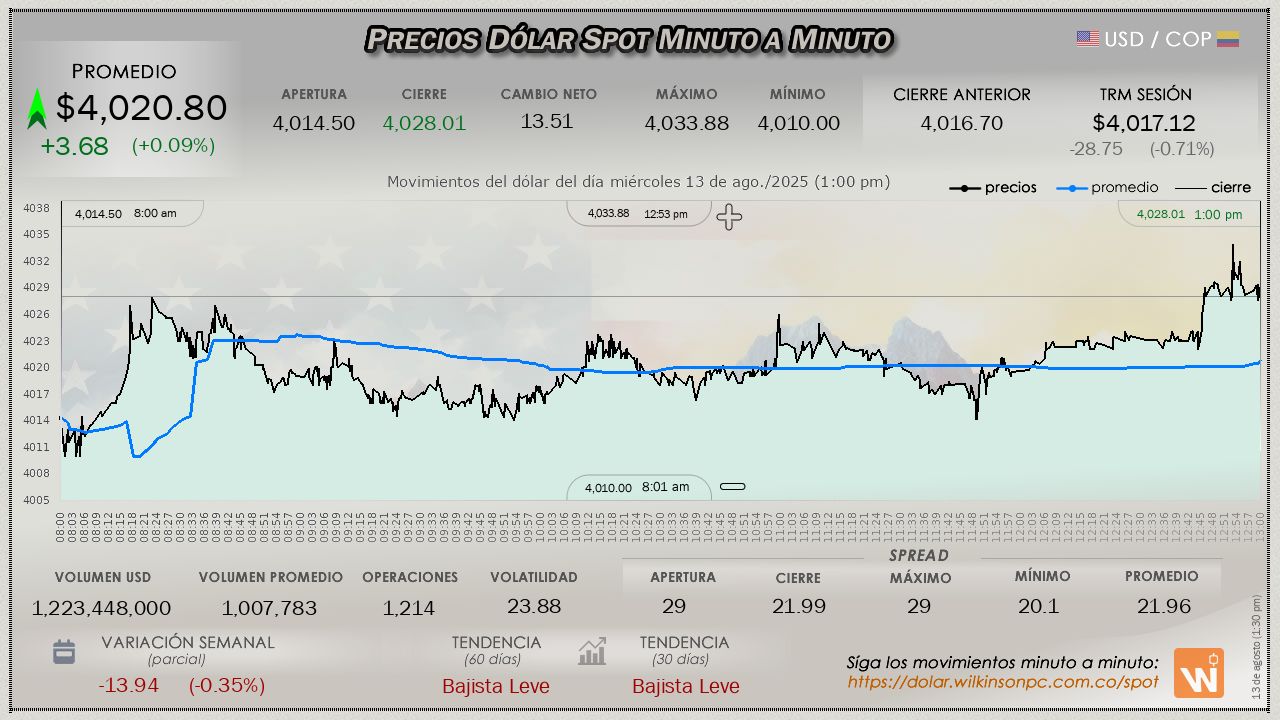Click the United States flag icon

[1087, 39]
